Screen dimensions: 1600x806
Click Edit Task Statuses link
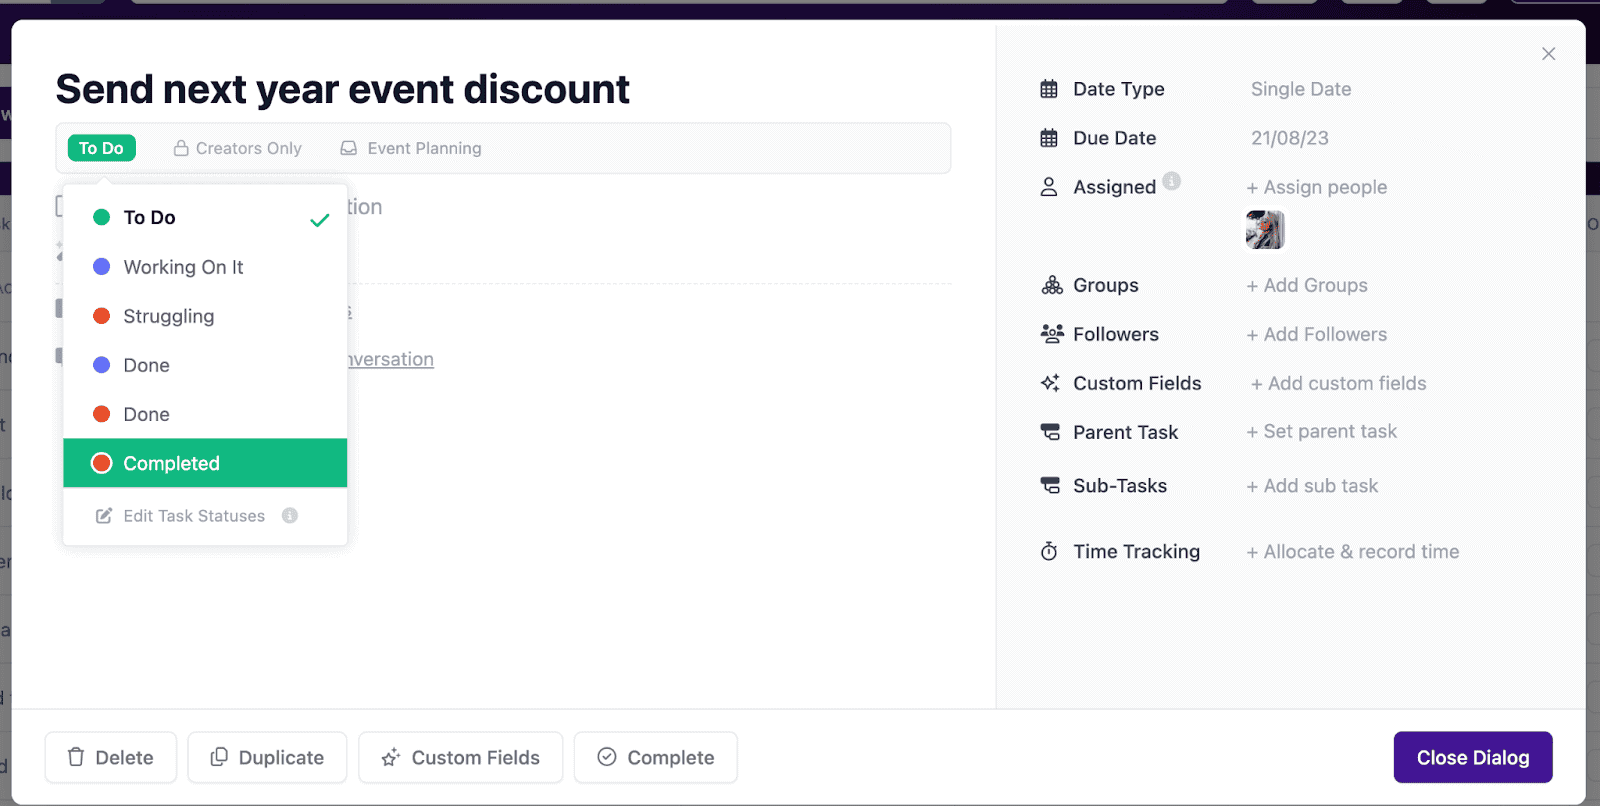(x=193, y=516)
